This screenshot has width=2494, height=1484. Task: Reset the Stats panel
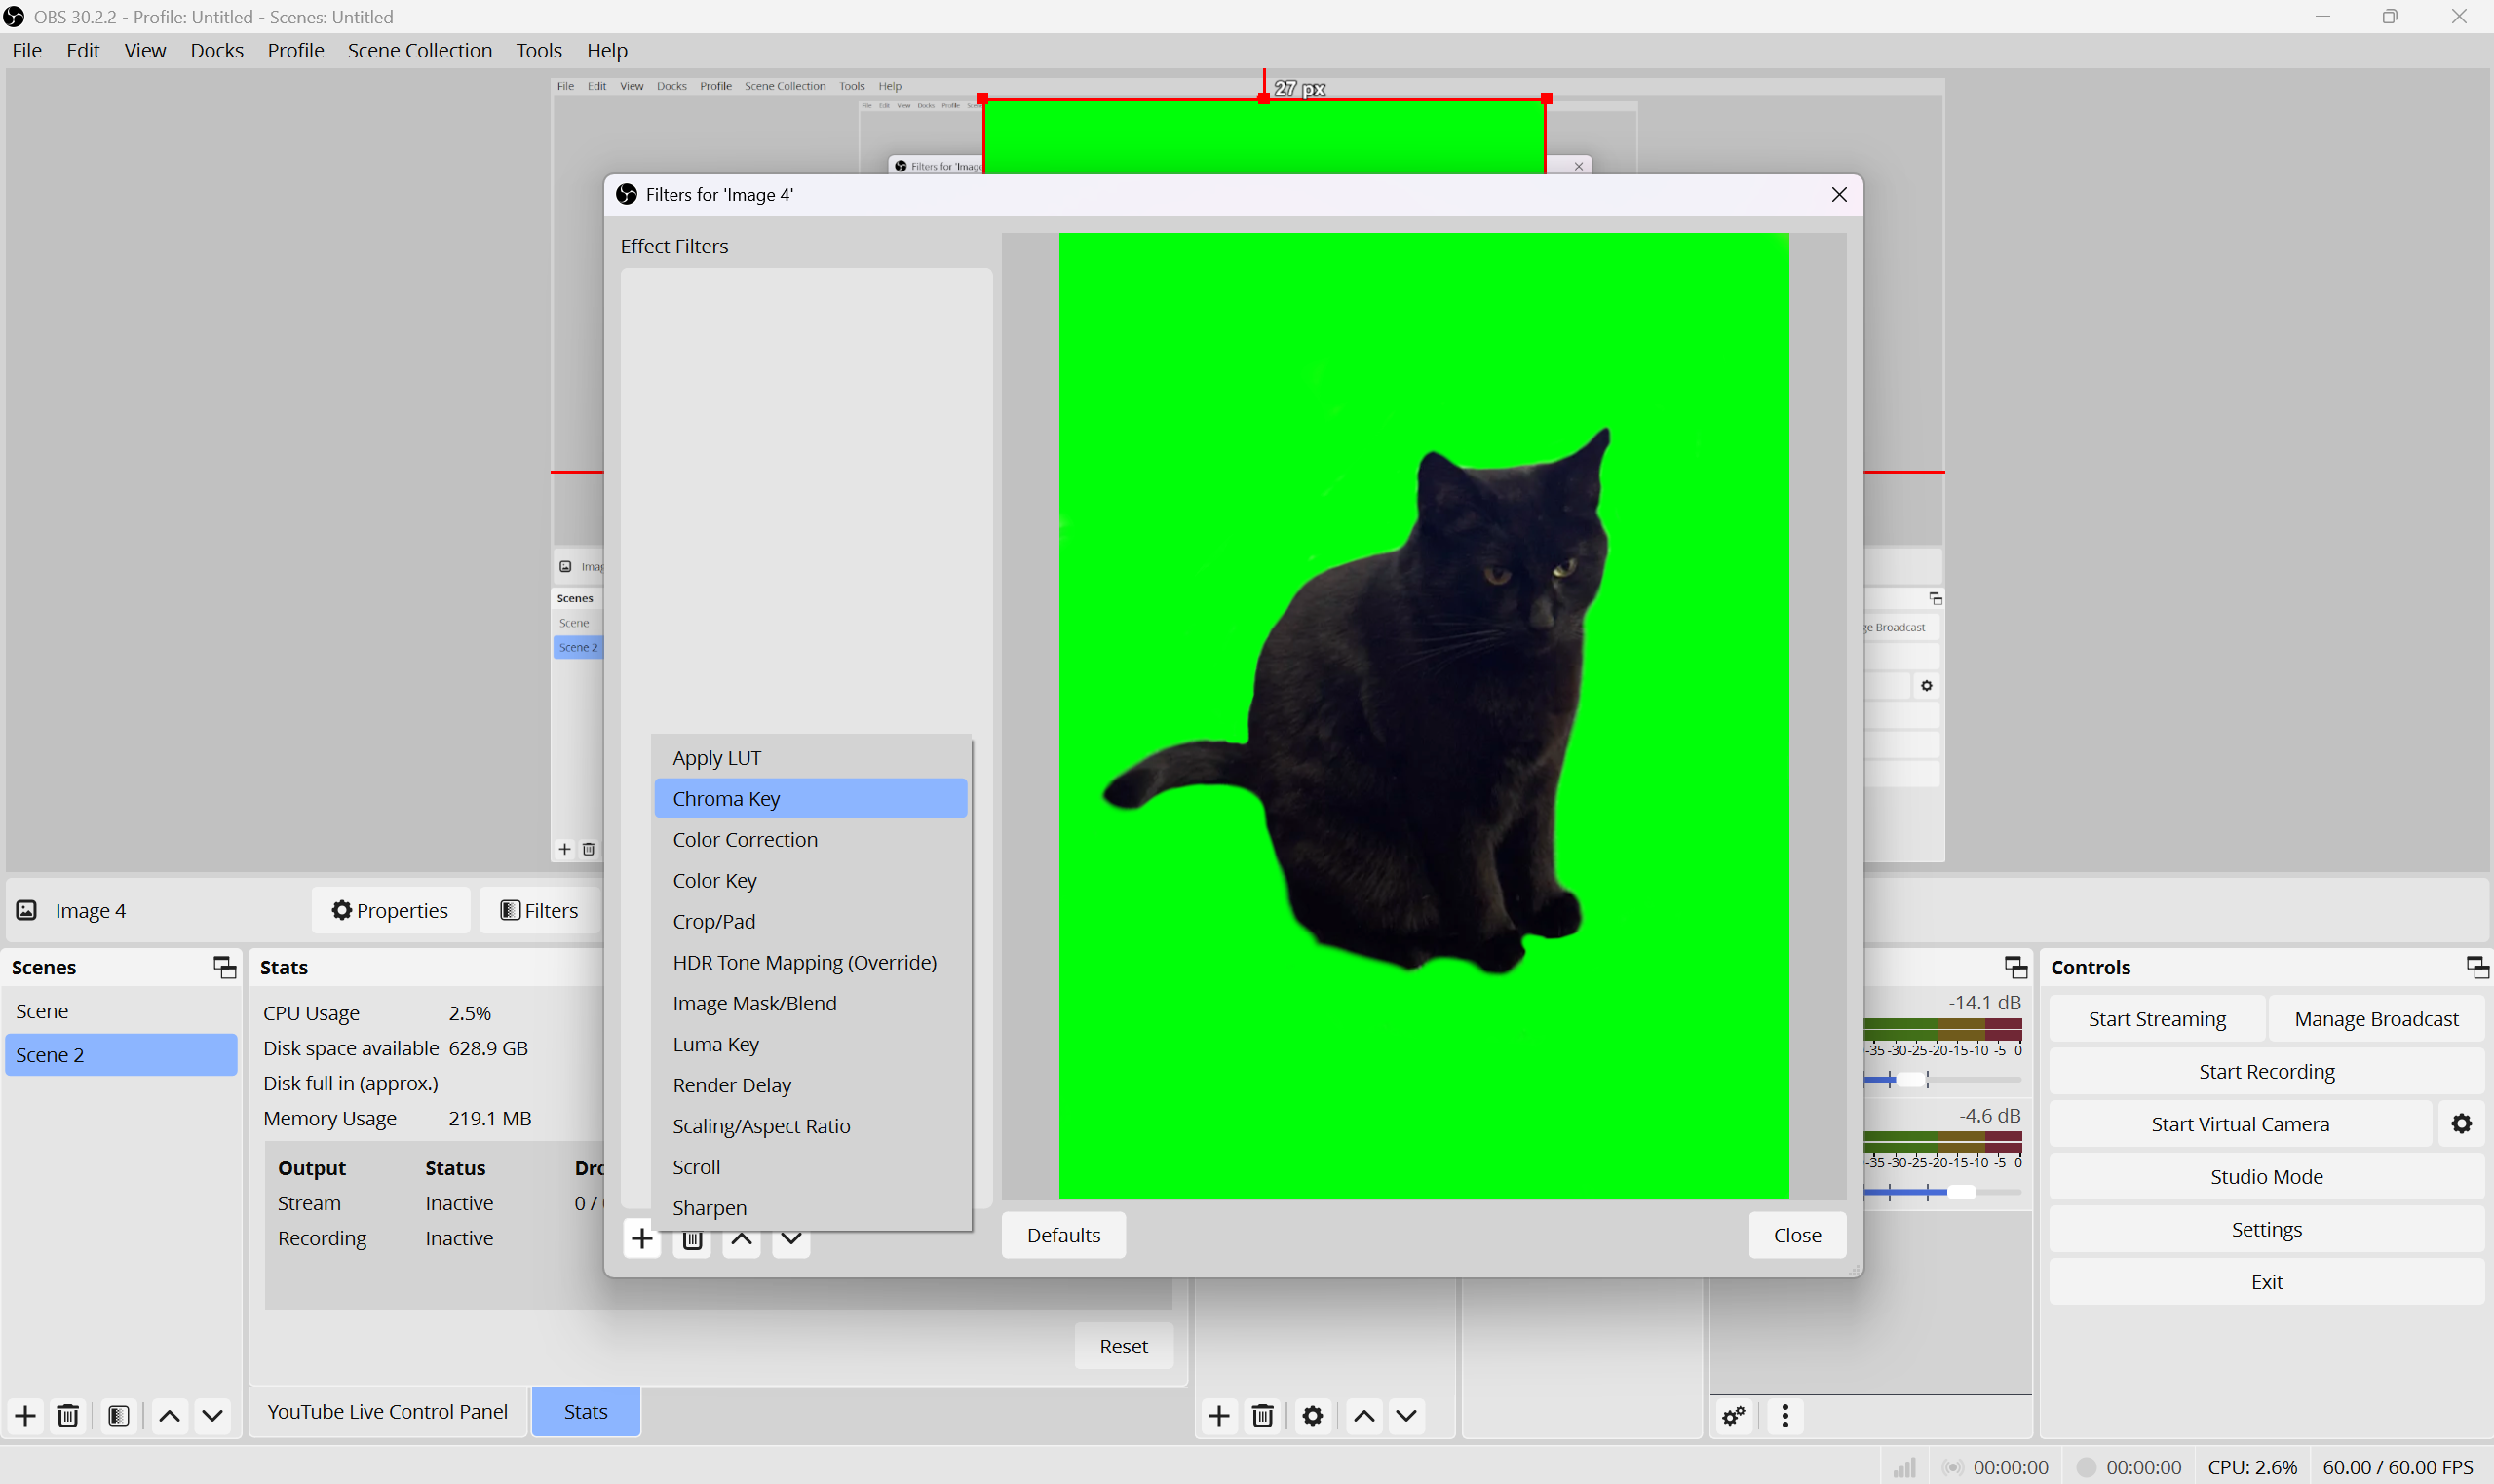(1124, 1347)
